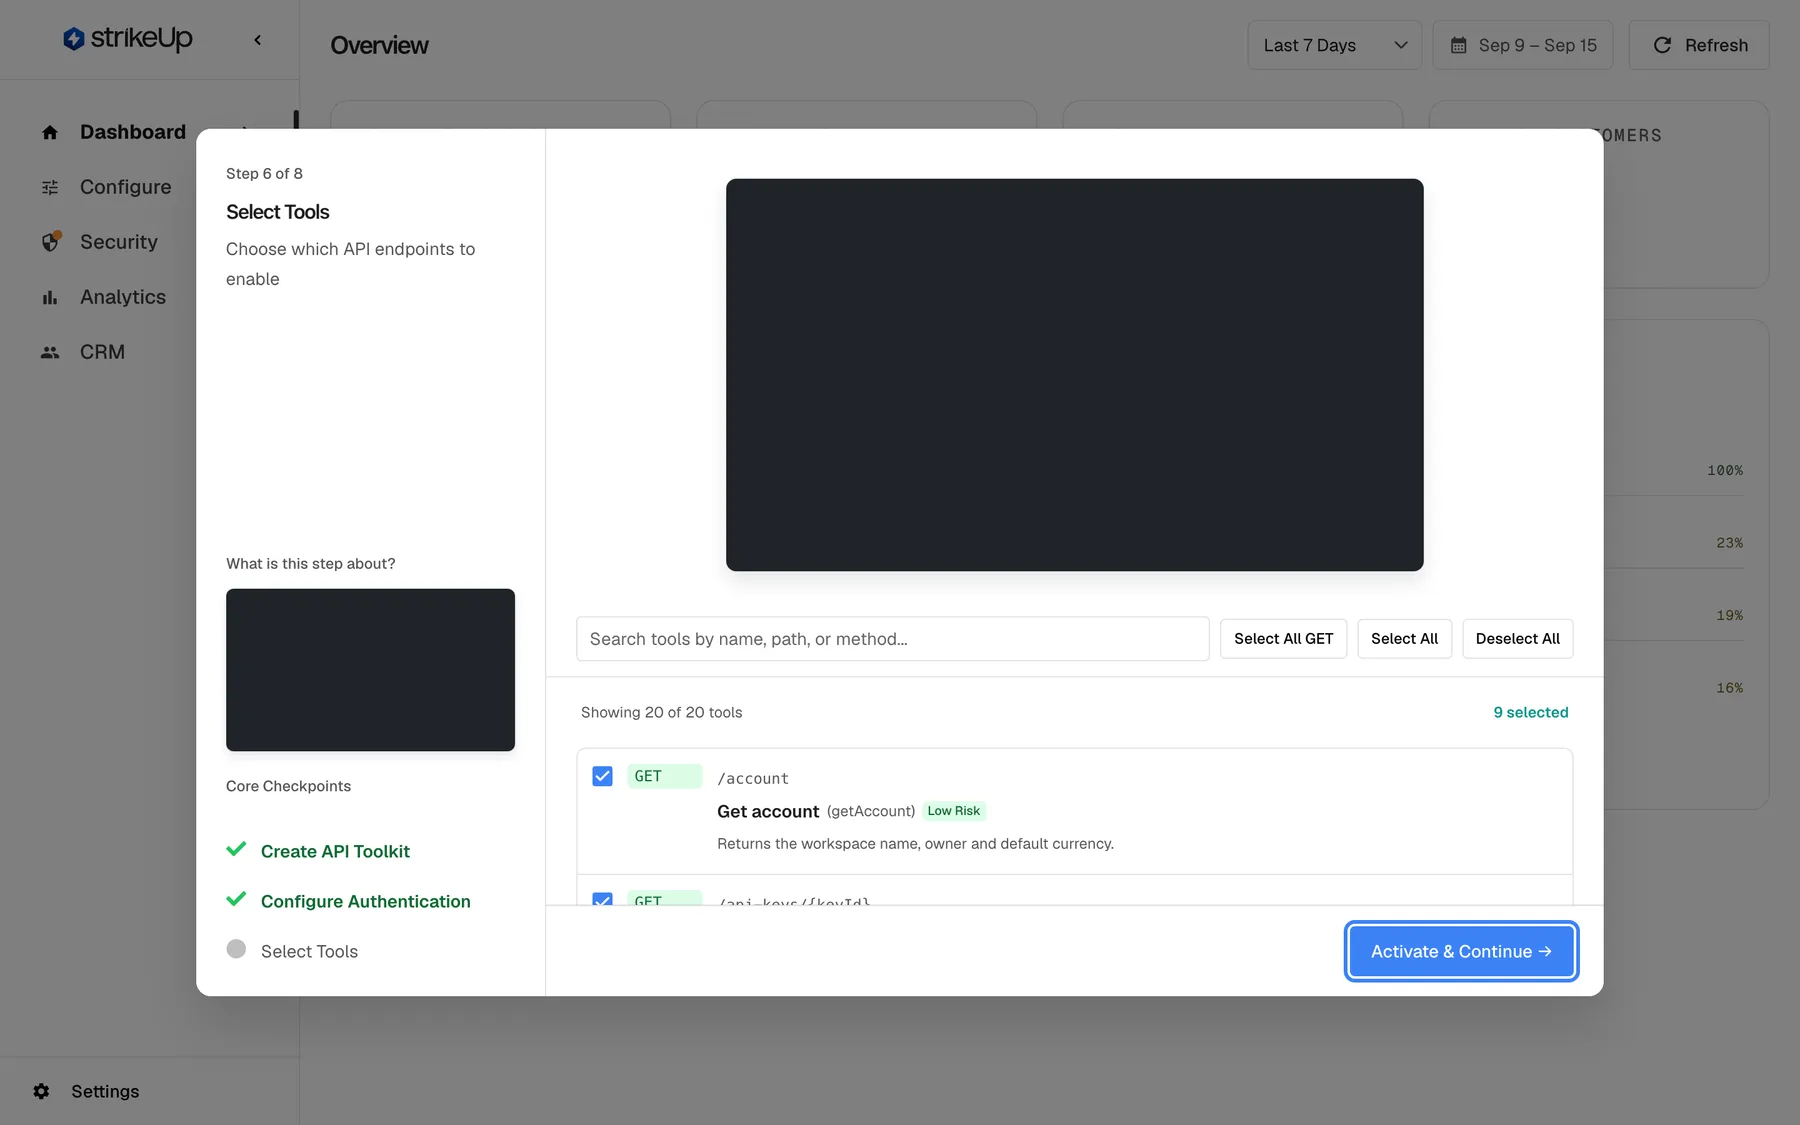1800x1125 pixels.
Task: Open the CRM menu item
Action: click(x=102, y=352)
